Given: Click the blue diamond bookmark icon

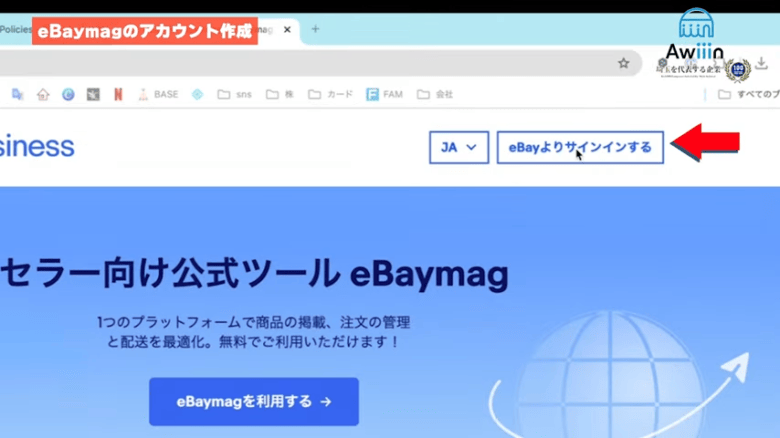Looking at the screenshot, I should tap(197, 95).
